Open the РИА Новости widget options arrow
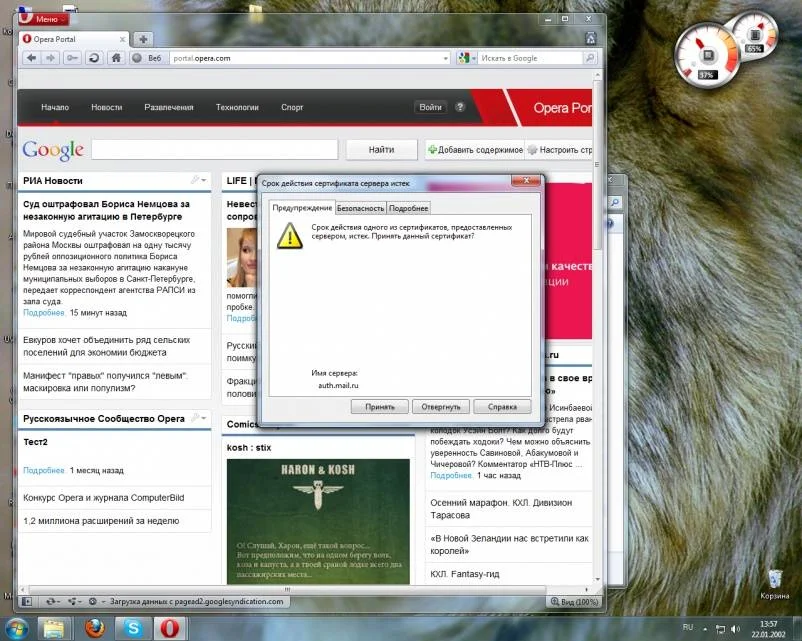This screenshot has width=802, height=641. [203, 181]
